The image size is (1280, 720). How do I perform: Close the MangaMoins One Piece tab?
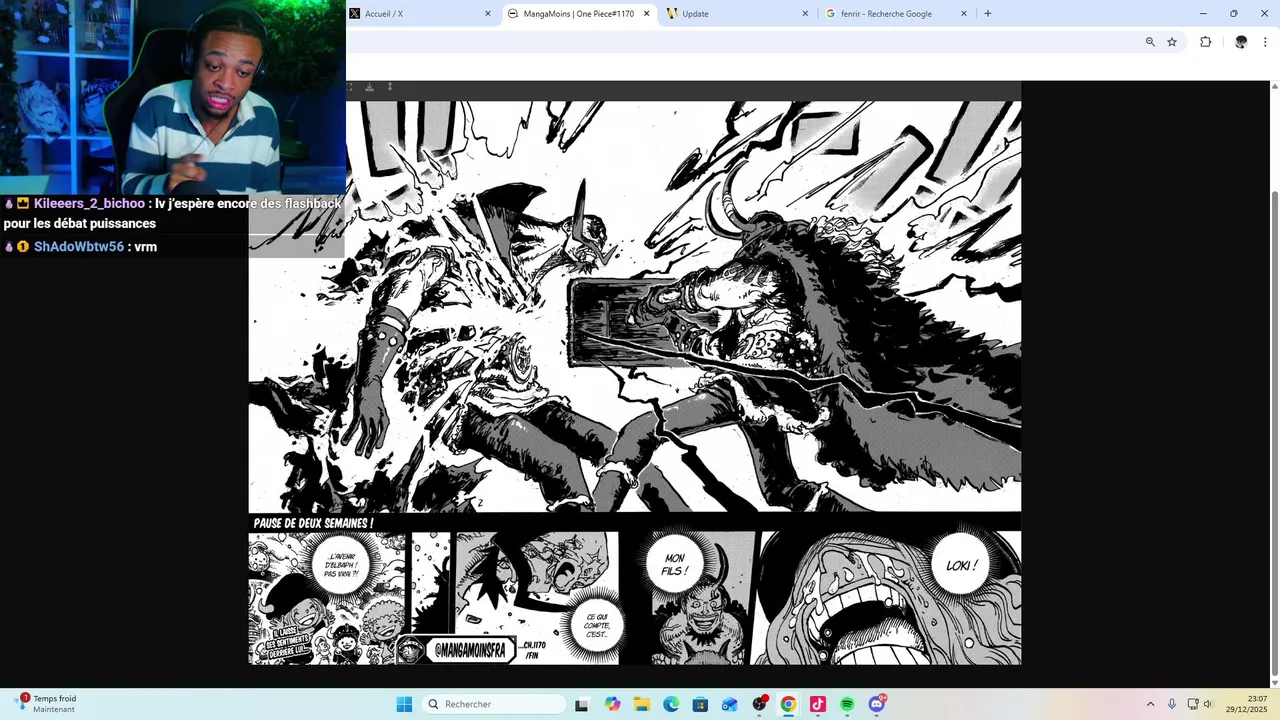[646, 14]
